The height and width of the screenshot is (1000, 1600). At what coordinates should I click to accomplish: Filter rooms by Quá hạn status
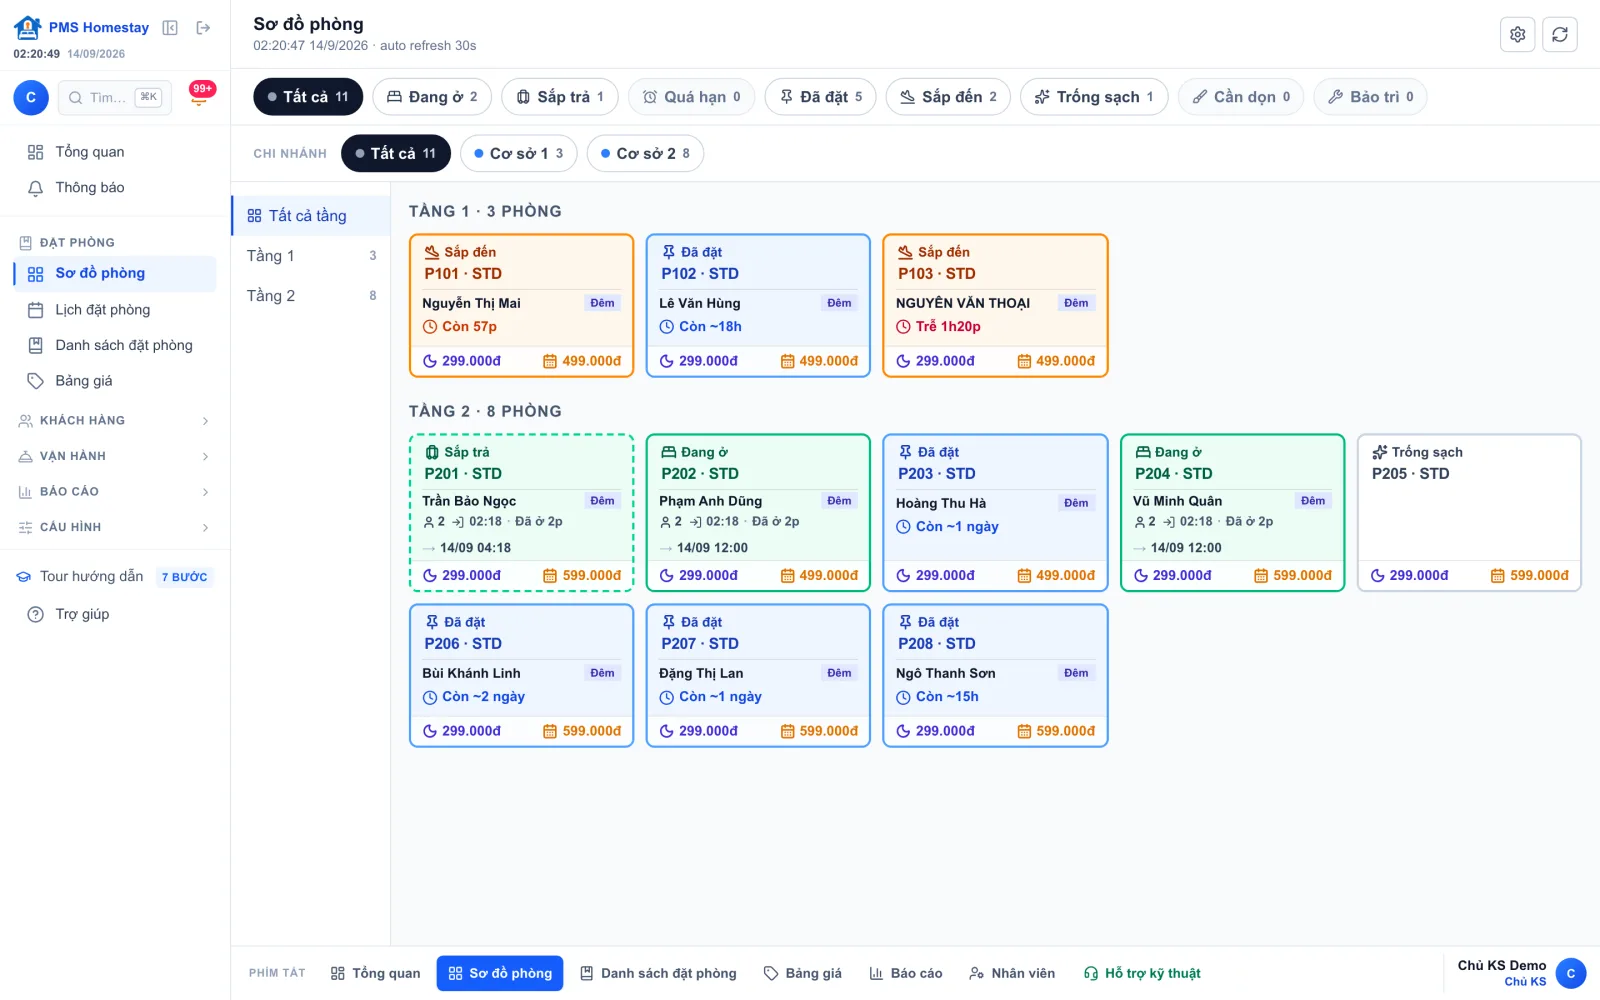pyautogui.click(x=692, y=97)
